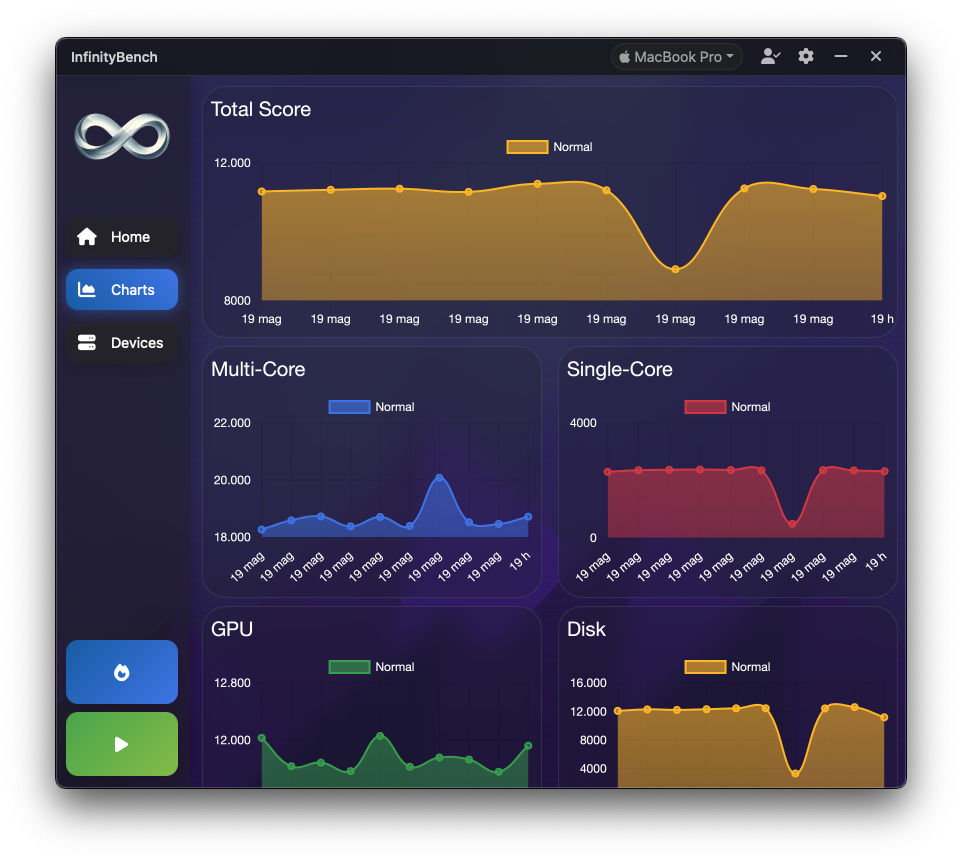This screenshot has width=962, height=862.
Task: Click the blue flame stress-test button
Action: 122,672
